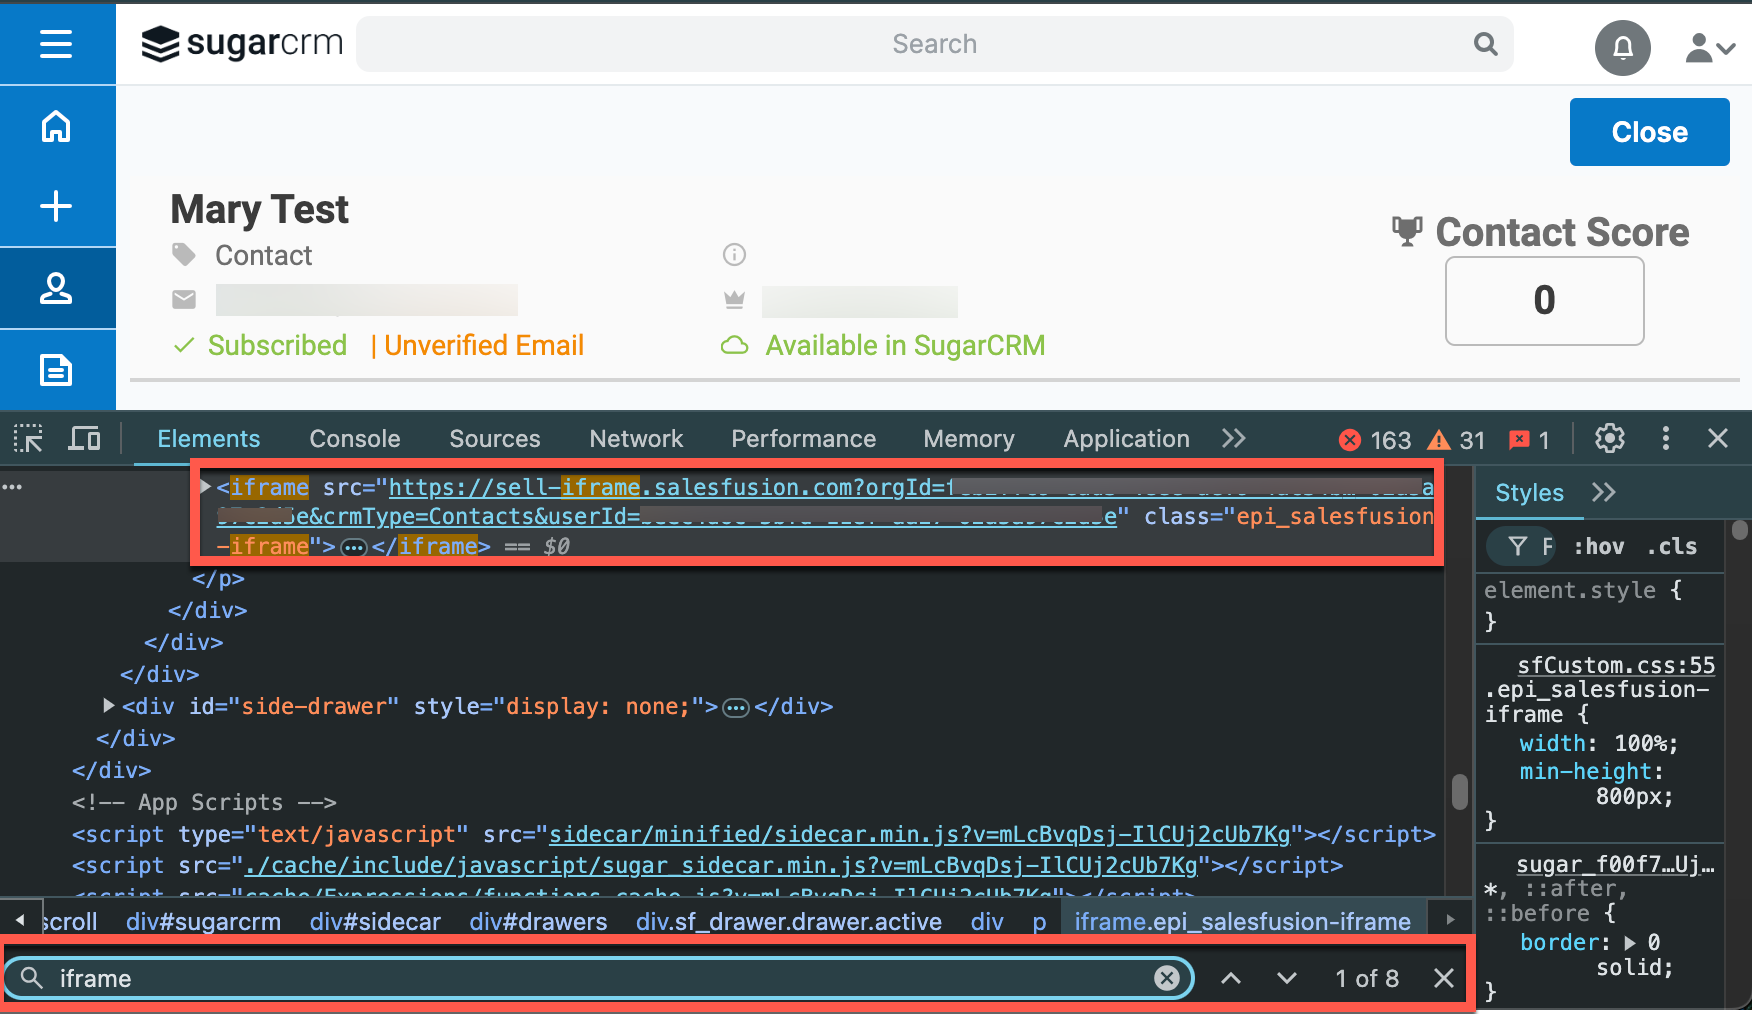Open DevTools three-dot customize menu

[x=1665, y=438]
